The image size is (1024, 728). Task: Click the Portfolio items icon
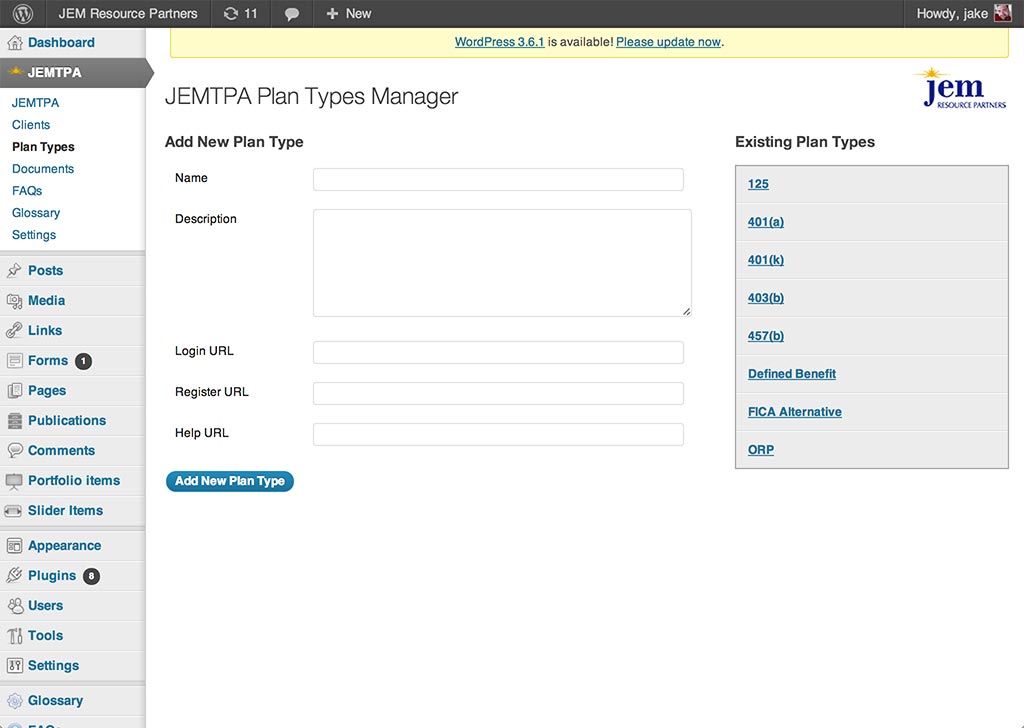(x=14, y=481)
